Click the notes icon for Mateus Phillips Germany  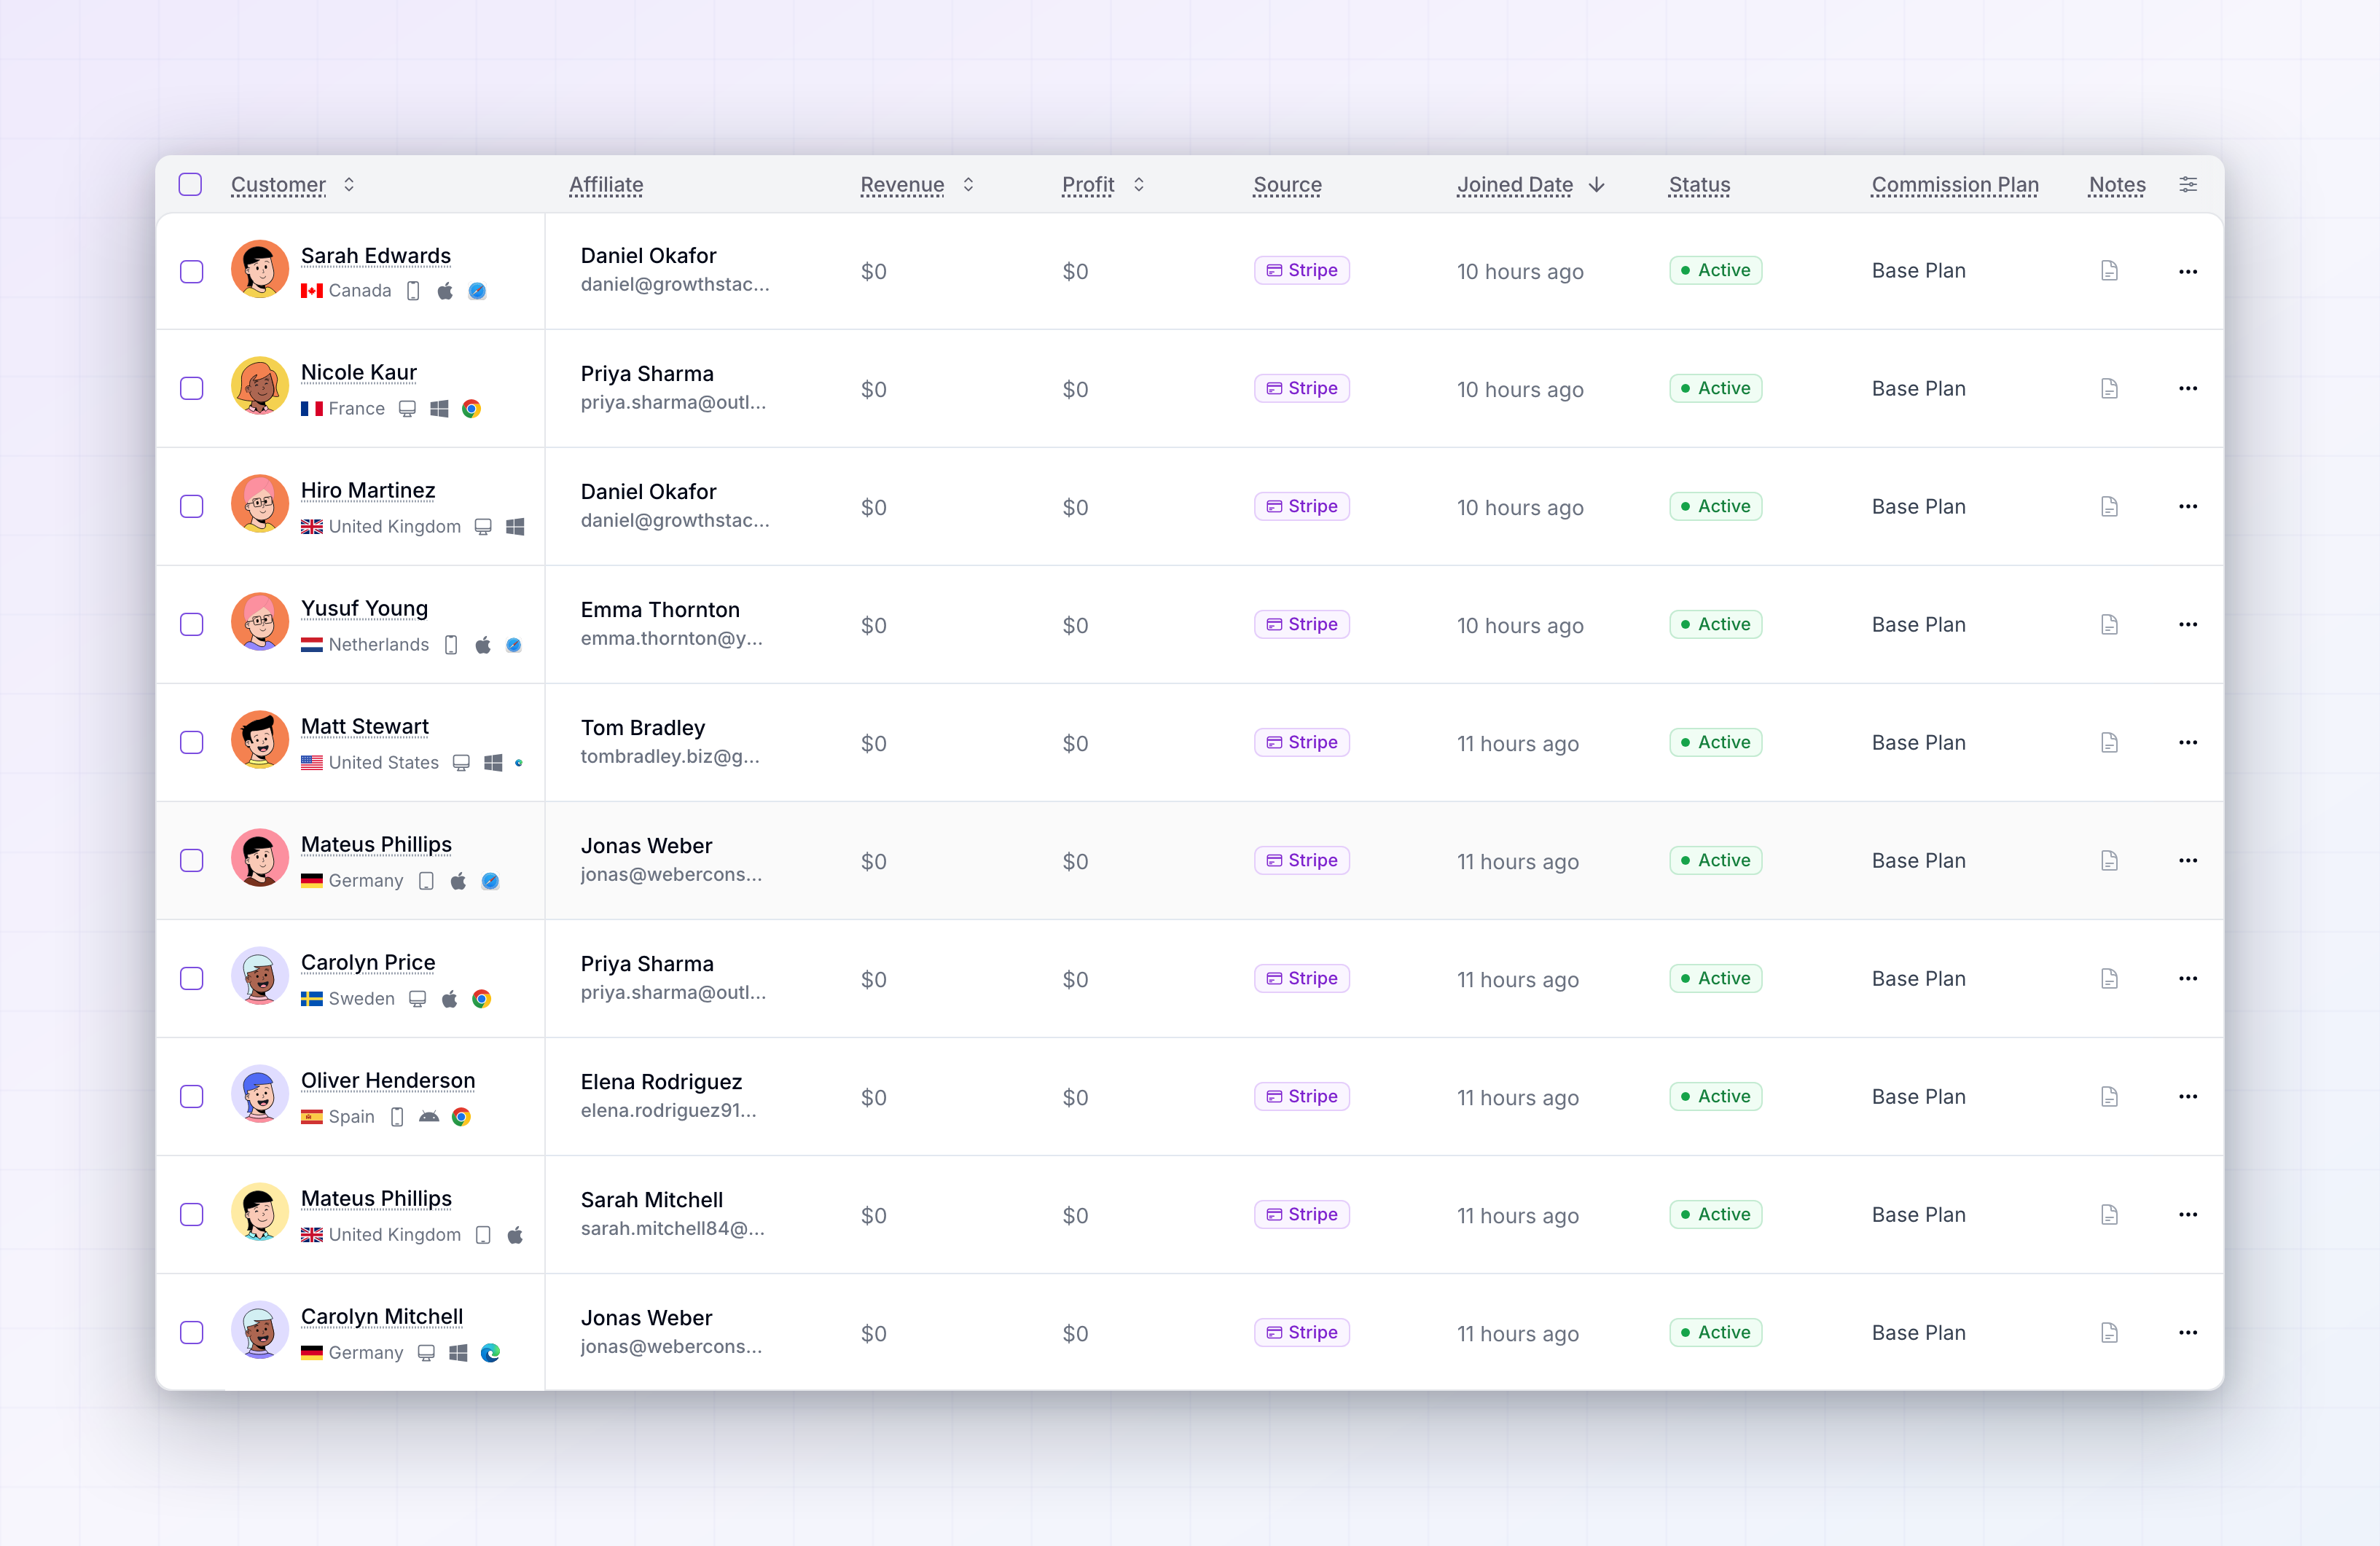(x=2109, y=861)
